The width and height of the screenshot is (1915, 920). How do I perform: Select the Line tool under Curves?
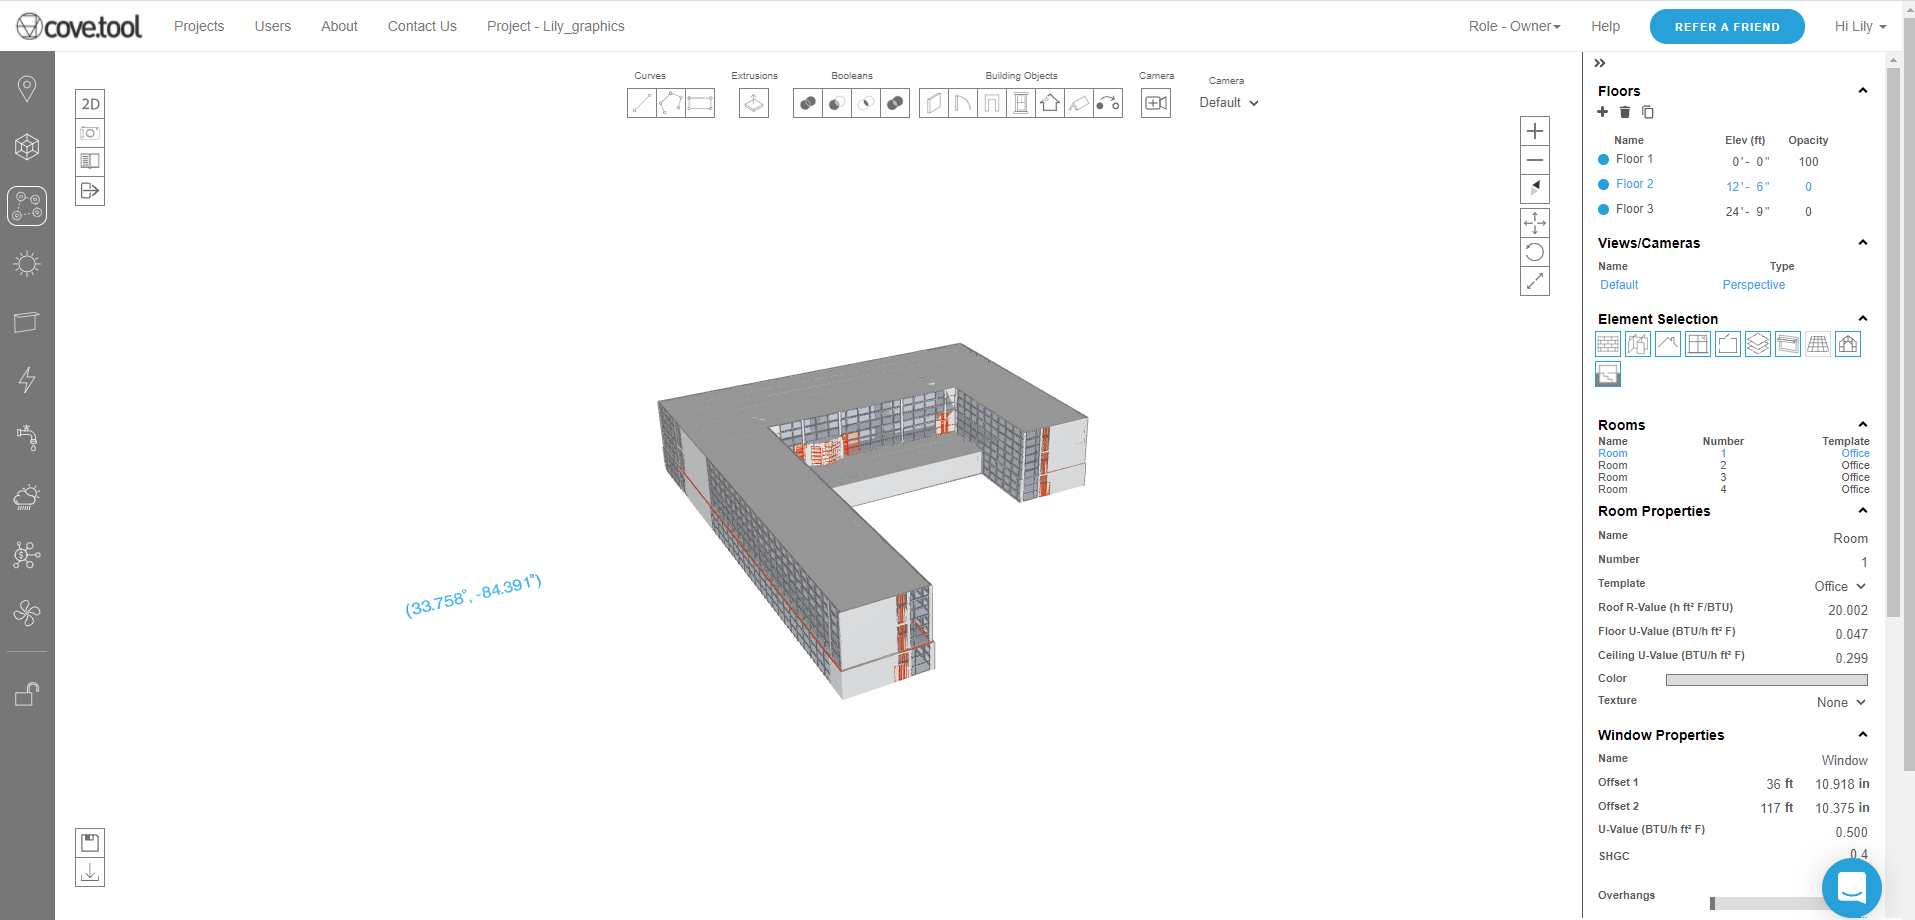point(641,103)
